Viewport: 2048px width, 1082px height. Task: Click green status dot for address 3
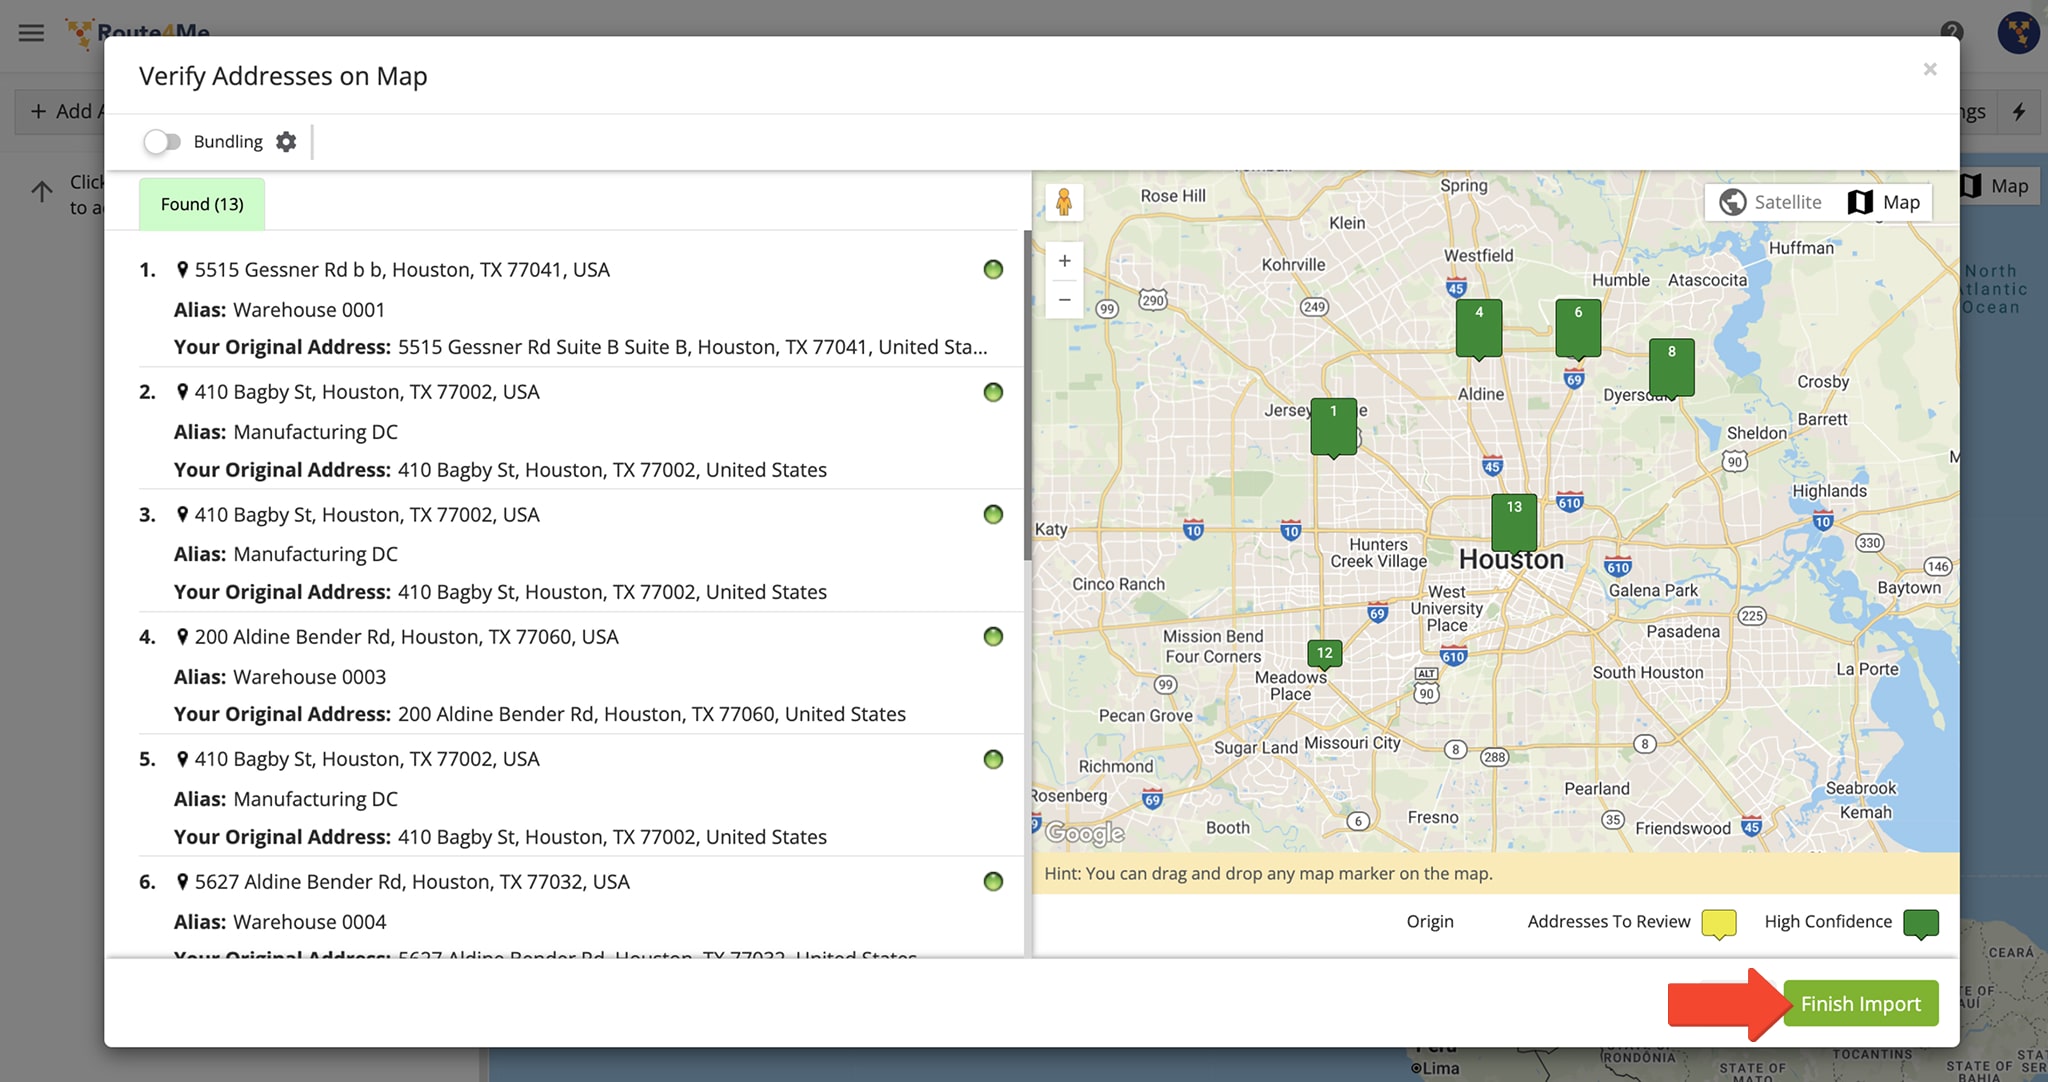point(993,514)
